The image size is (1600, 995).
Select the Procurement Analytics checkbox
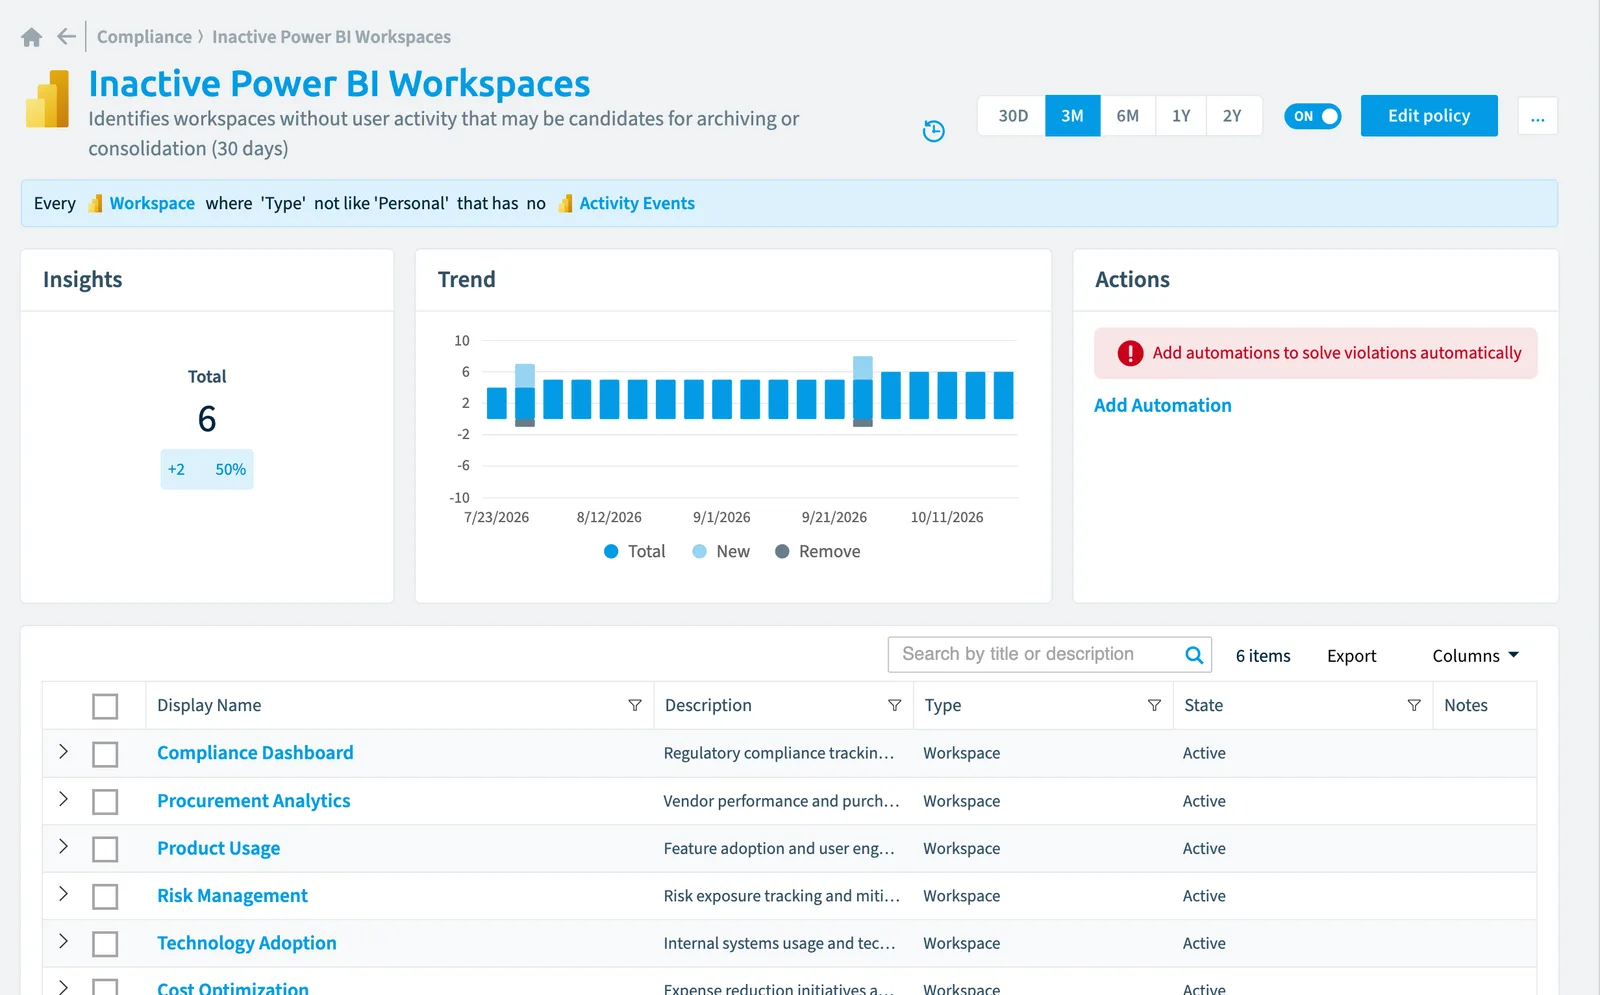click(x=105, y=802)
